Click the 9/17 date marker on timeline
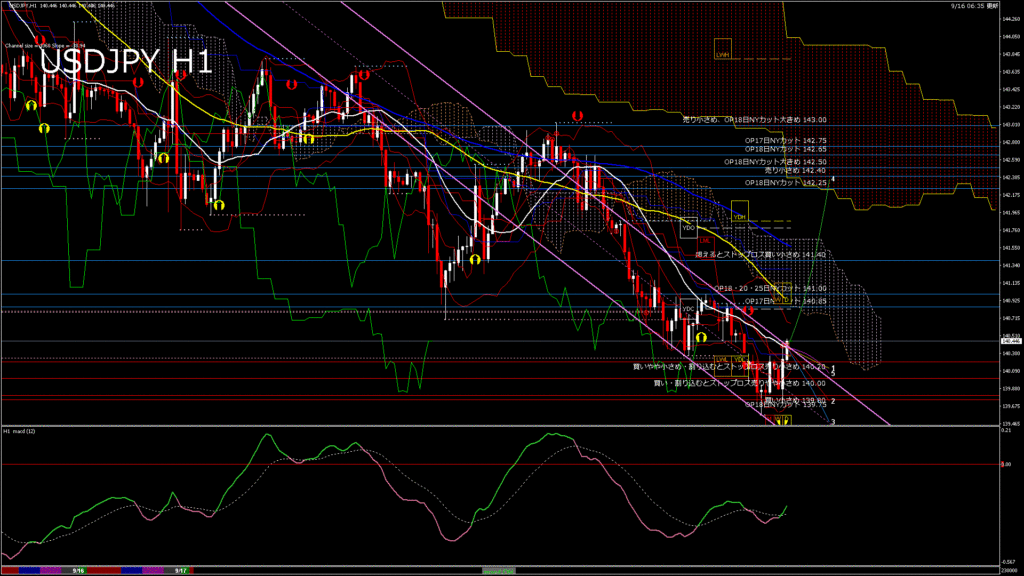The height and width of the screenshot is (576, 1024). click(x=181, y=570)
